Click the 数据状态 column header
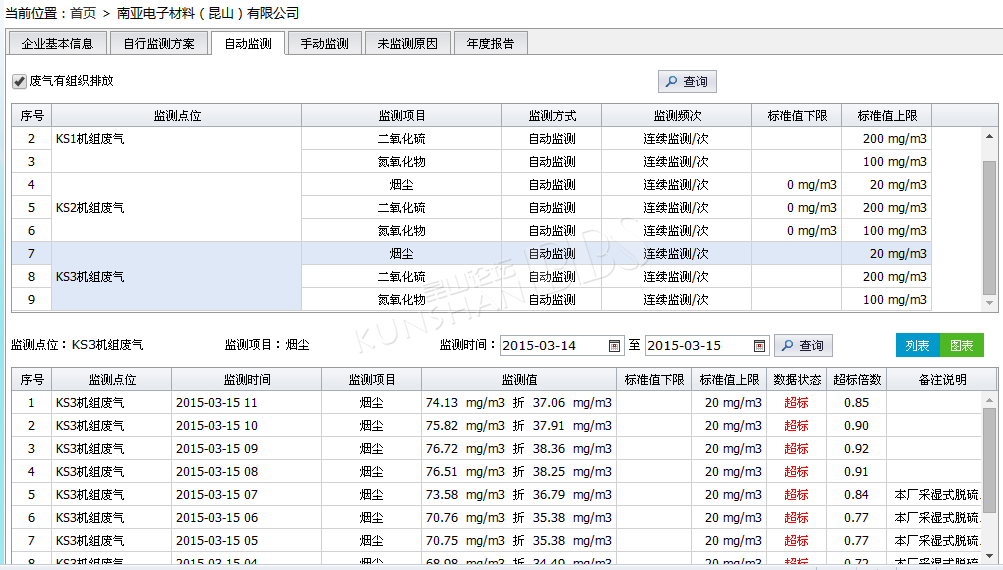Screen dimensions: 1003x570 pos(797,379)
